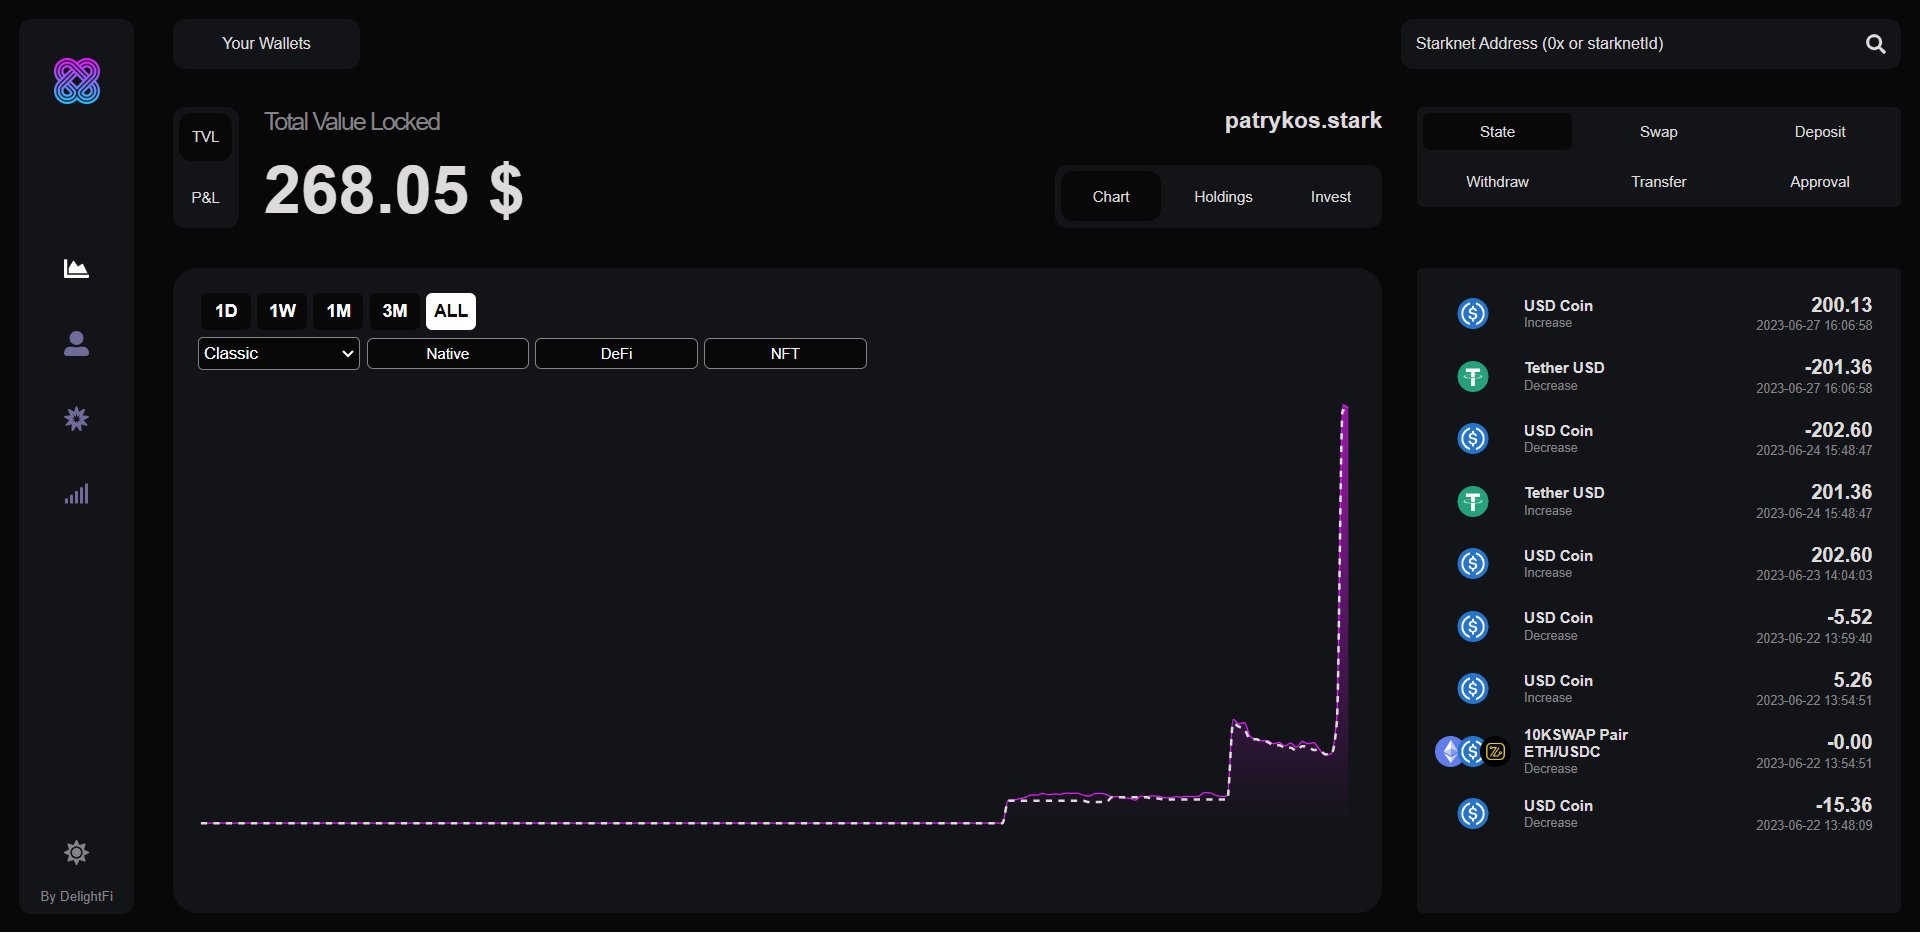Click Tether icon for -201.36 decrease

pyautogui.click(x=1473, y=376)
